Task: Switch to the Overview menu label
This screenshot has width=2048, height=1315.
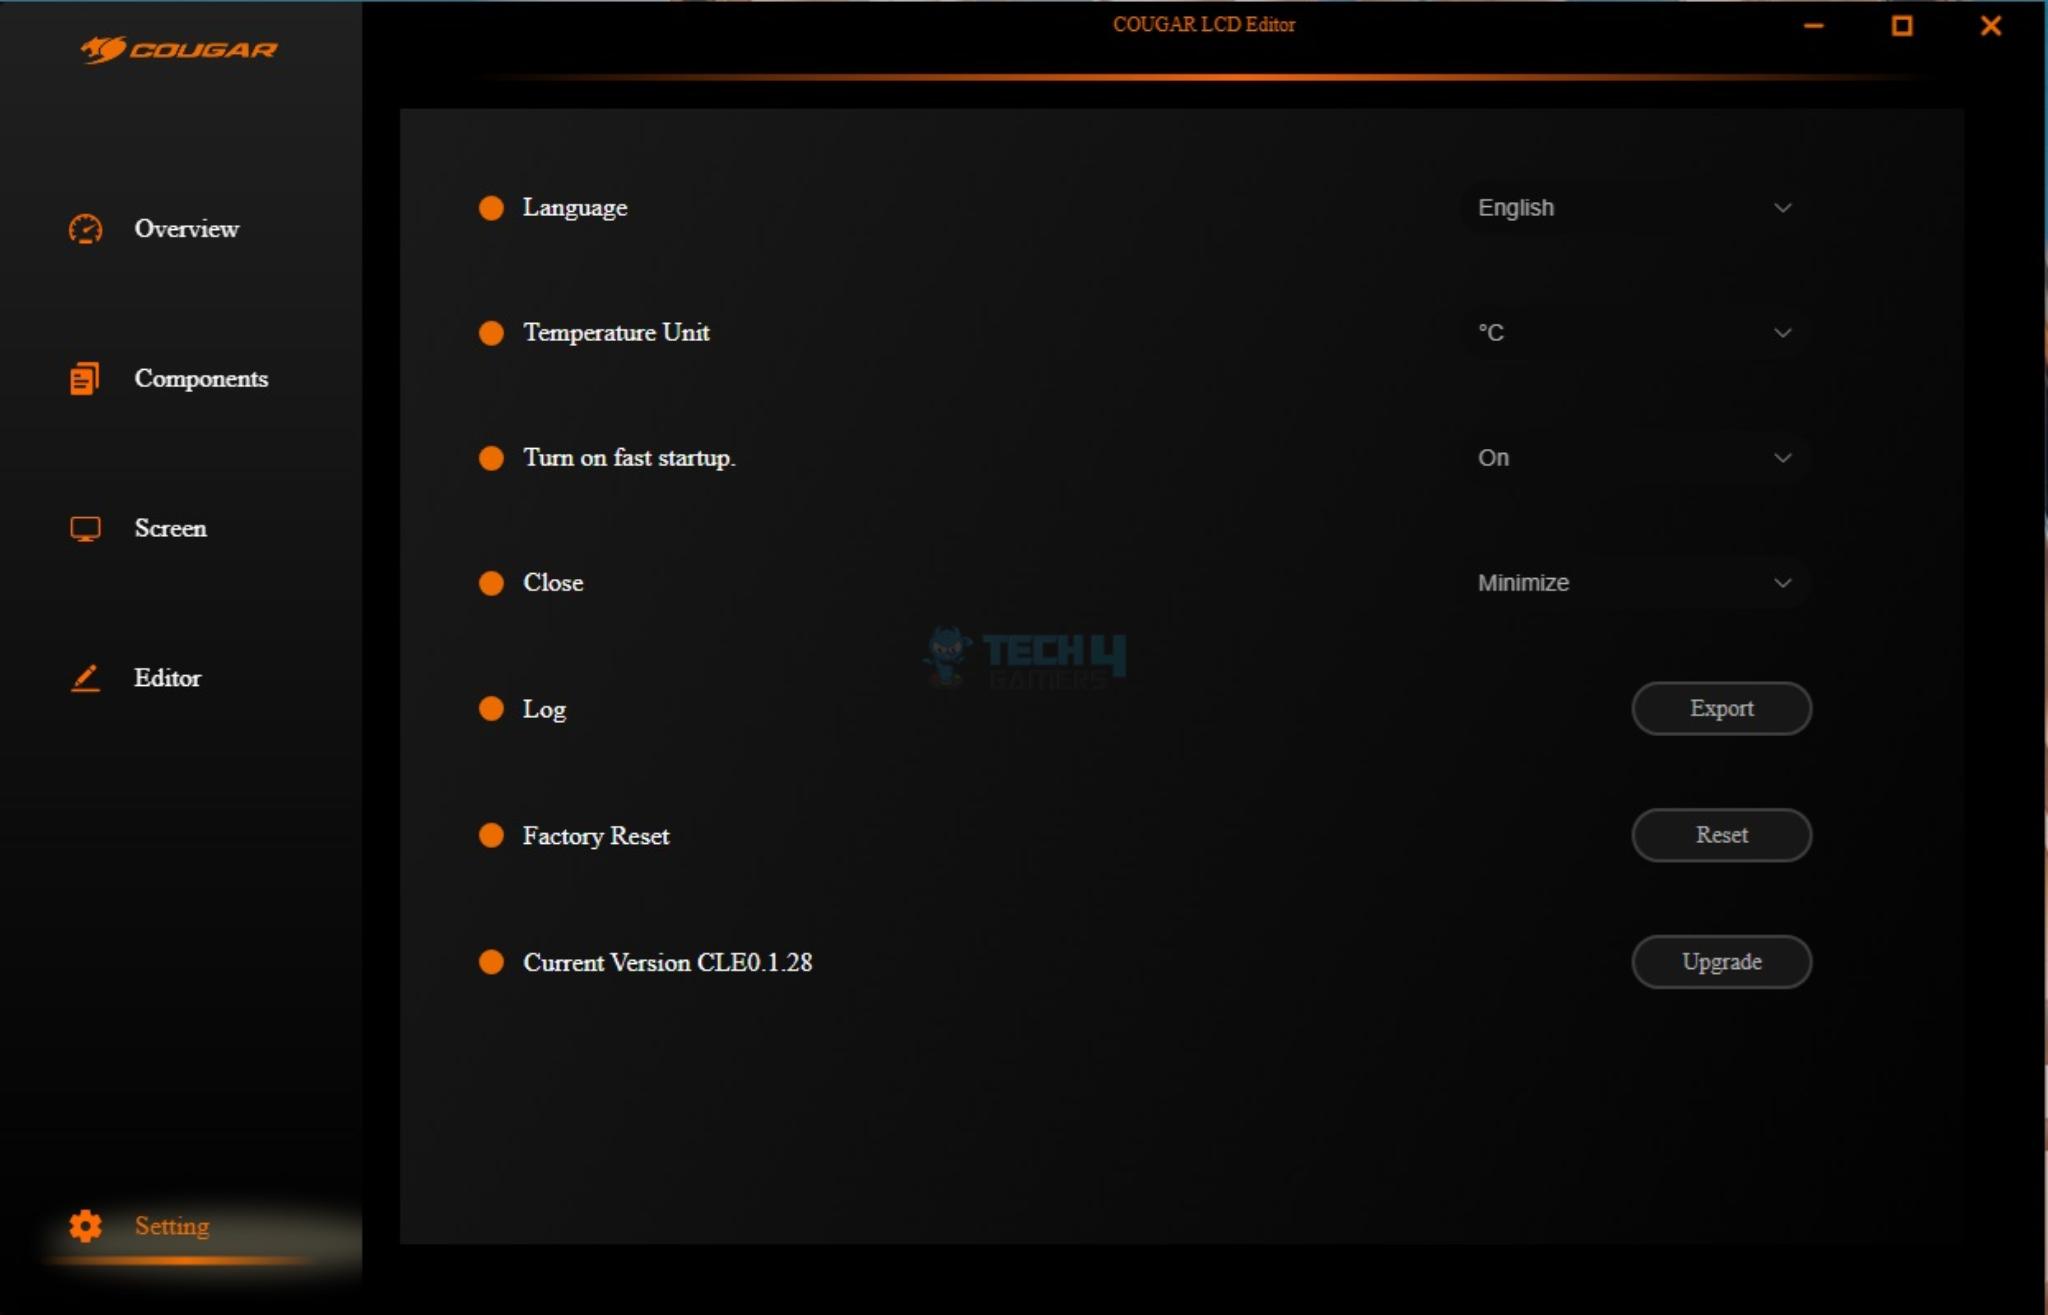Action: [187, 229]
